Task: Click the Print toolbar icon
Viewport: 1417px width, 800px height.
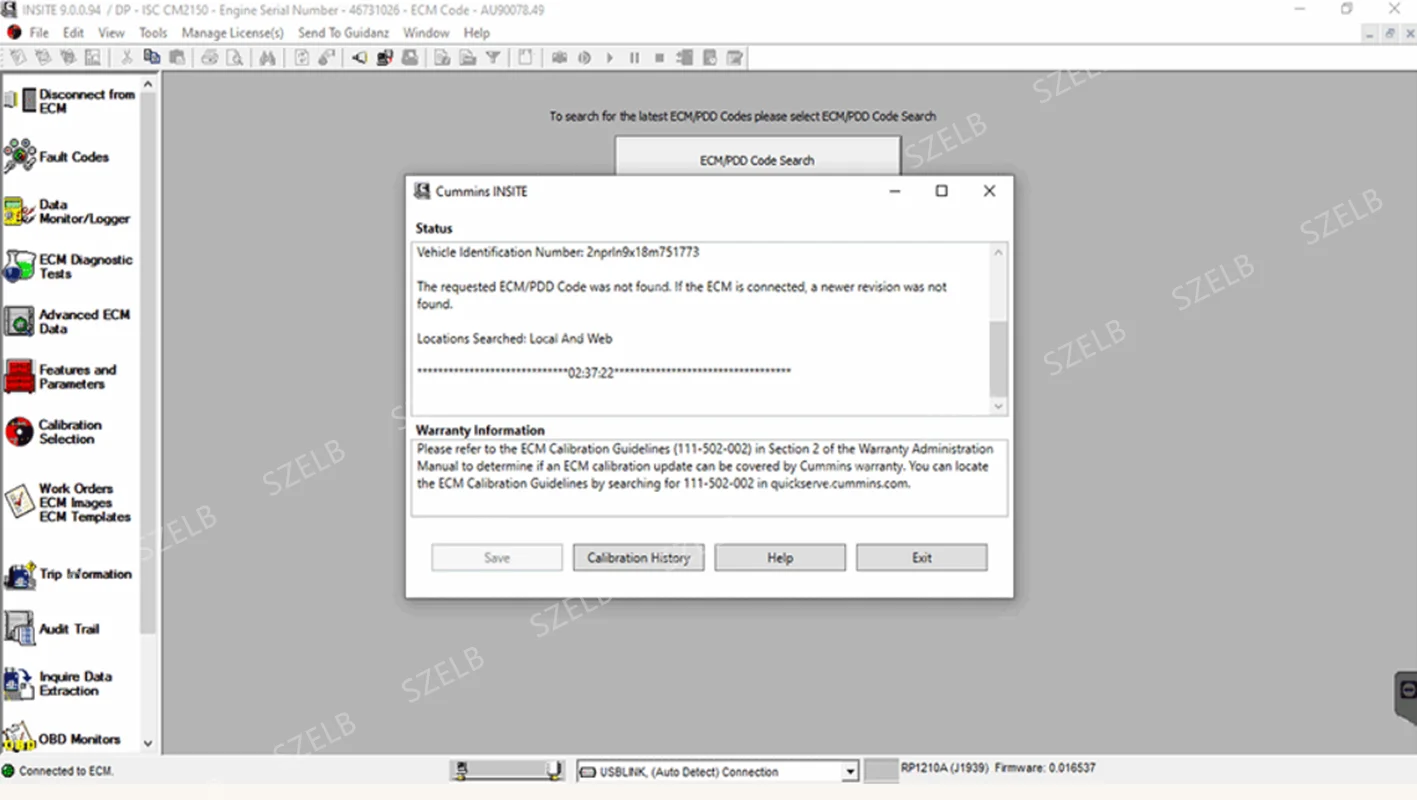Action: [x=209, y=58]
